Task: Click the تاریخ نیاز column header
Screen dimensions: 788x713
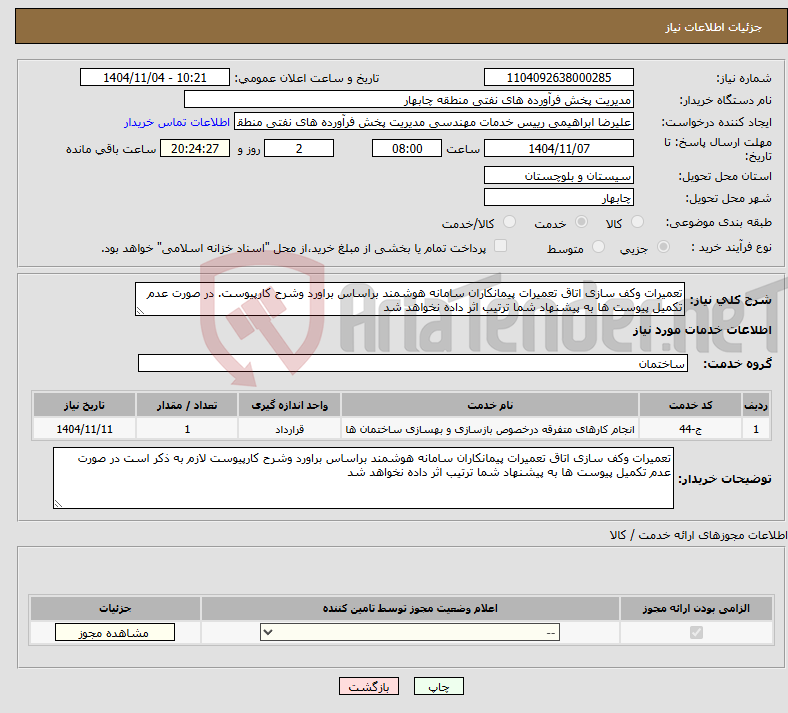Action: 84,405
